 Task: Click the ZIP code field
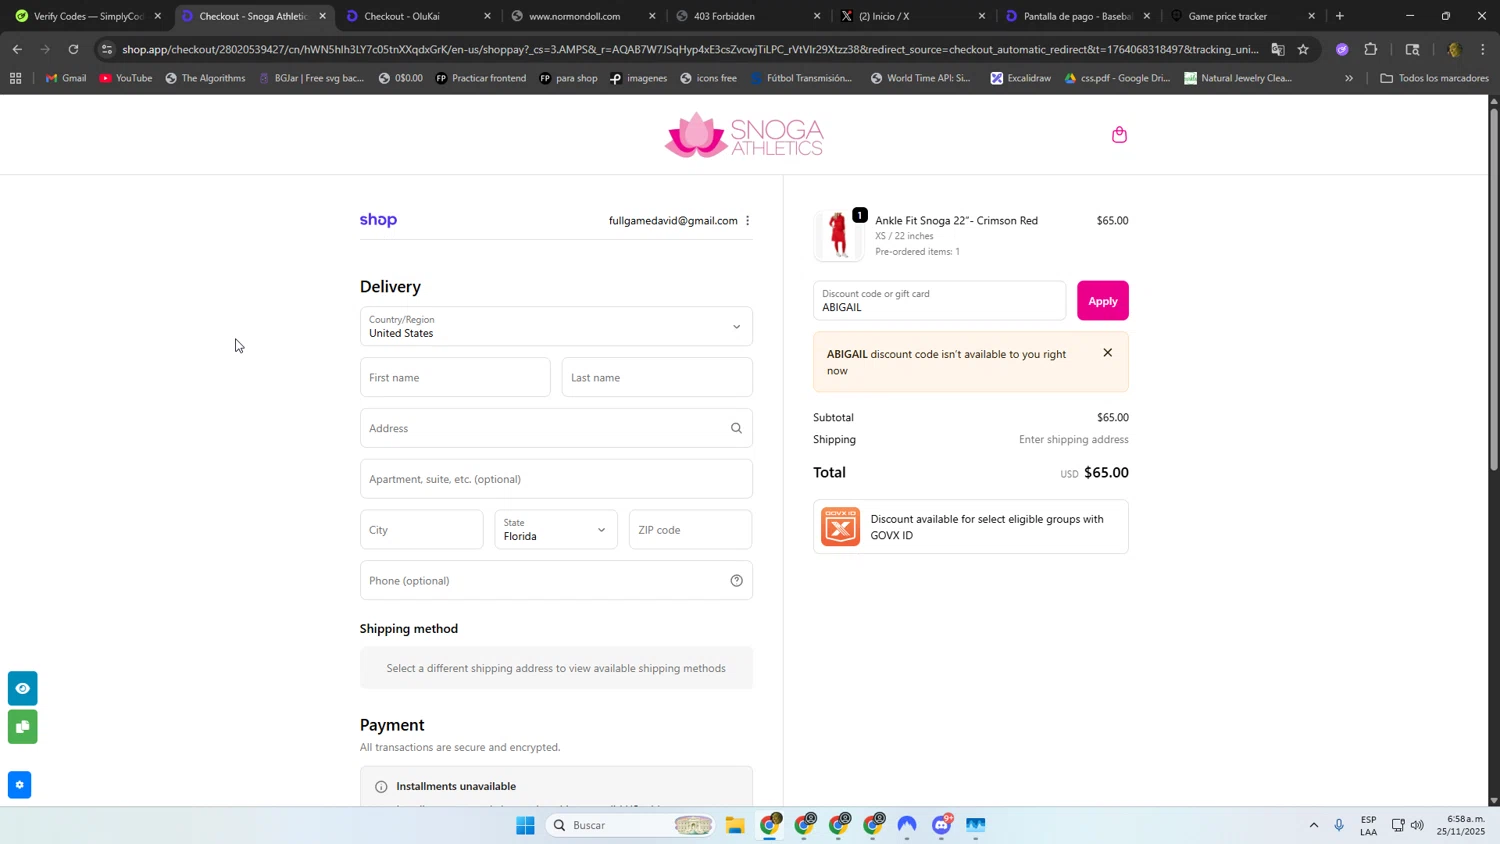(x=690, y=530)
